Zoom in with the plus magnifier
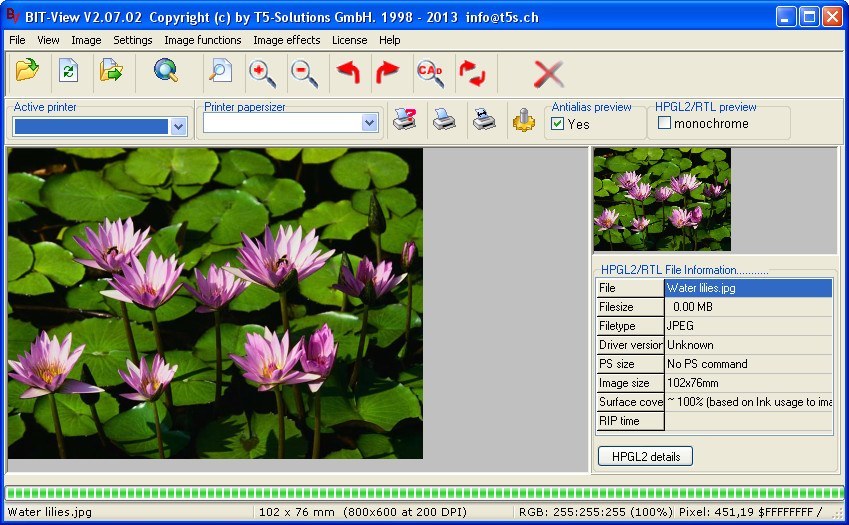 [x=262, y=74]
